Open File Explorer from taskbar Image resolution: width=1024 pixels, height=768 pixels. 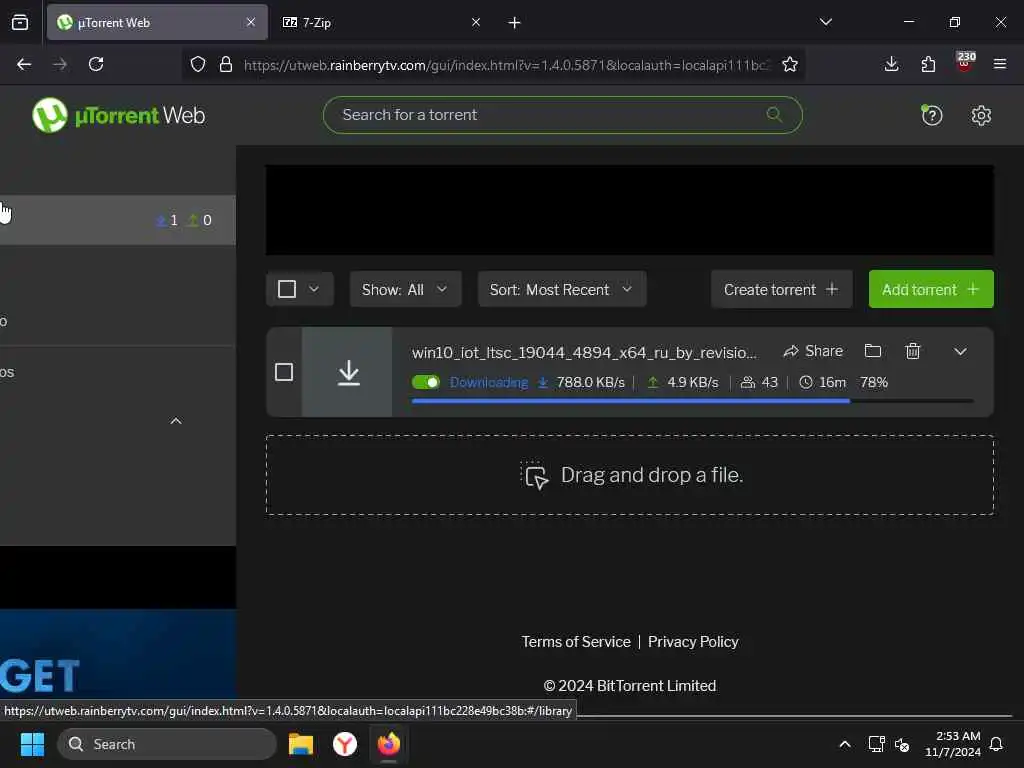[300, 744]
